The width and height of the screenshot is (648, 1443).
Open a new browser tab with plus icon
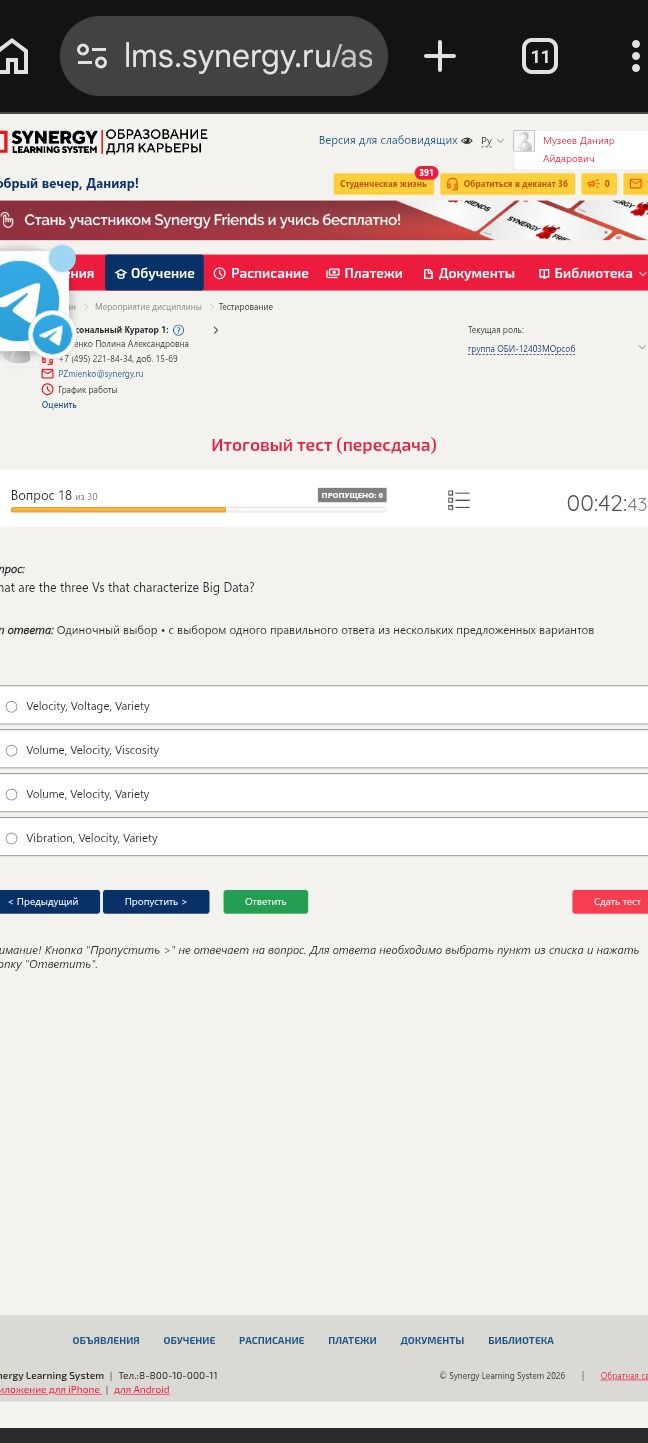(440, 56)
